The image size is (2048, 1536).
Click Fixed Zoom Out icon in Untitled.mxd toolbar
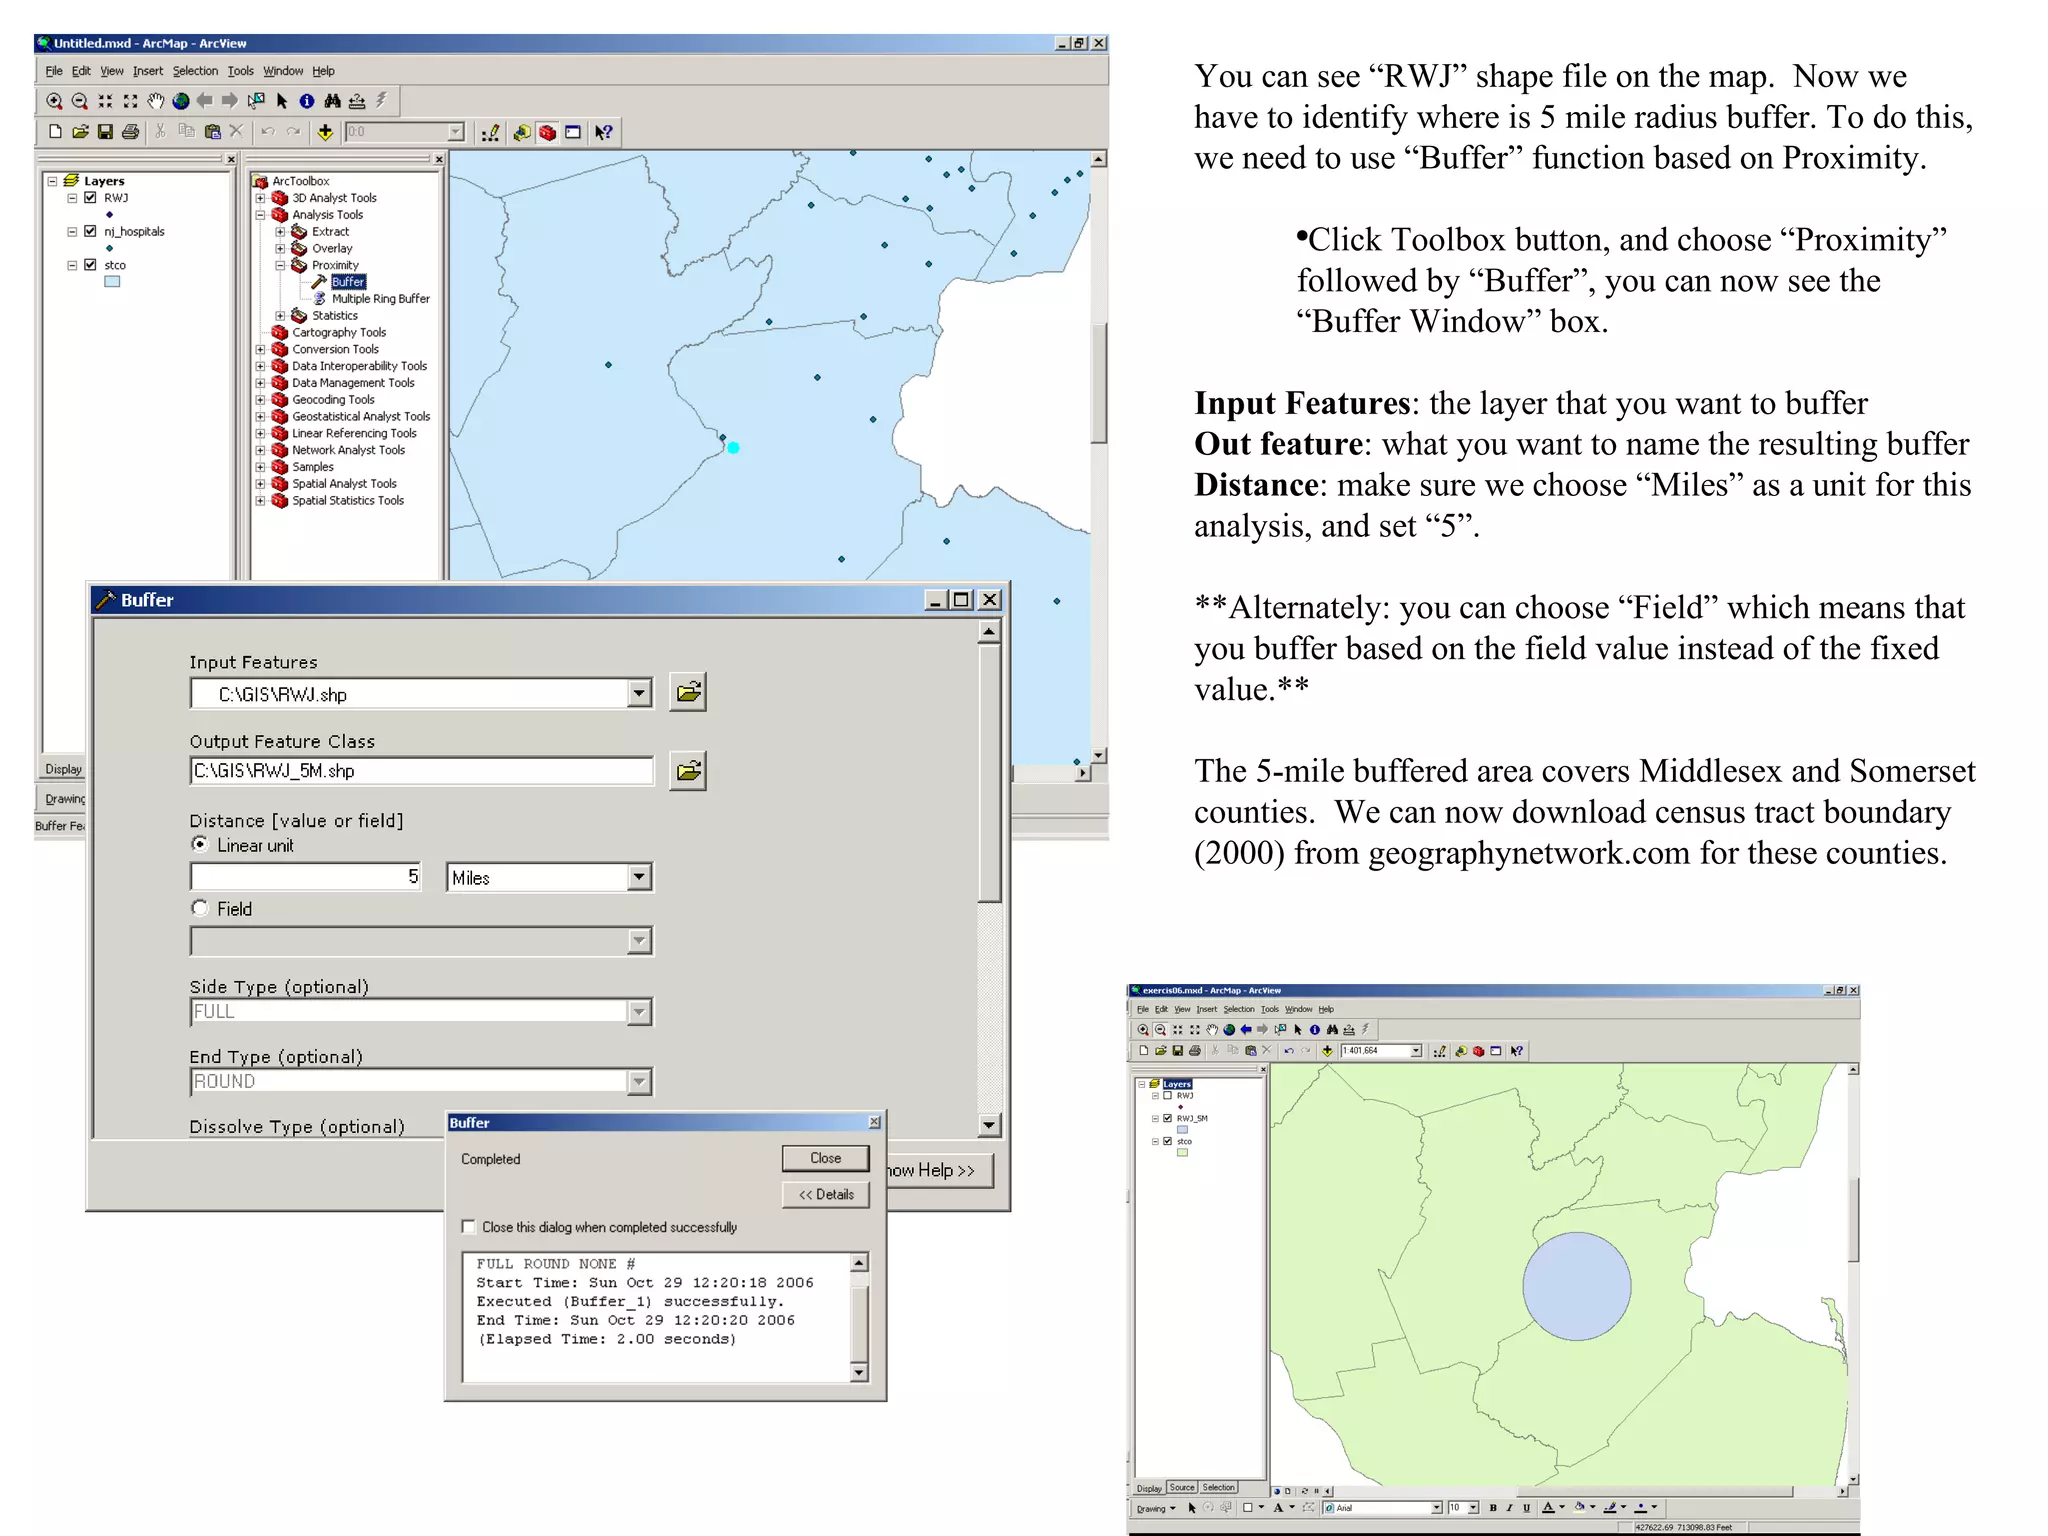point(130,101)
